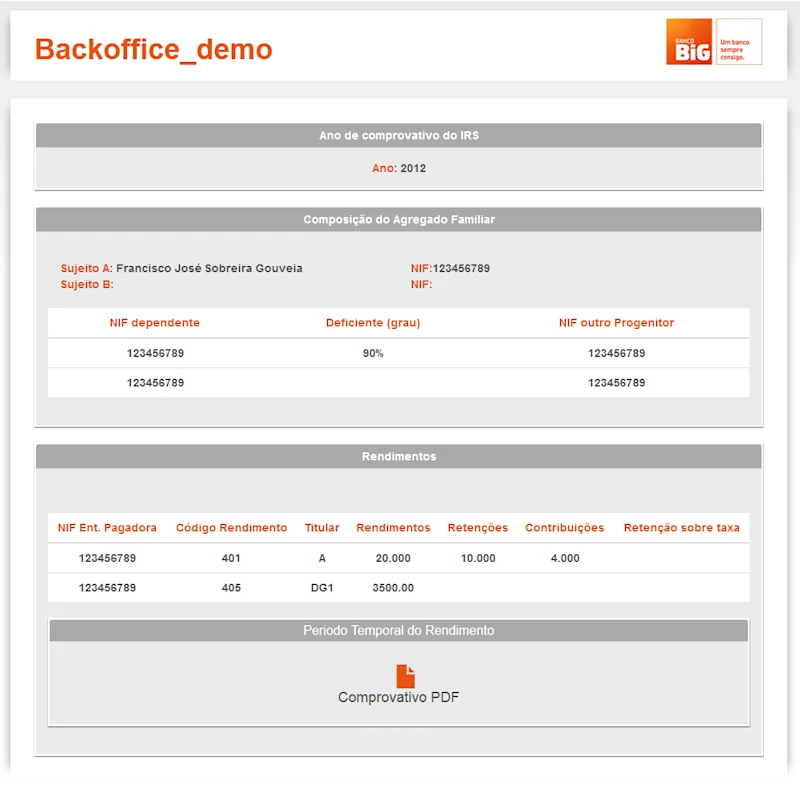This screenshot has height=787, width=800.
Task: Click the Composição do Agregado Familiar header
Action: coord(398,219)
